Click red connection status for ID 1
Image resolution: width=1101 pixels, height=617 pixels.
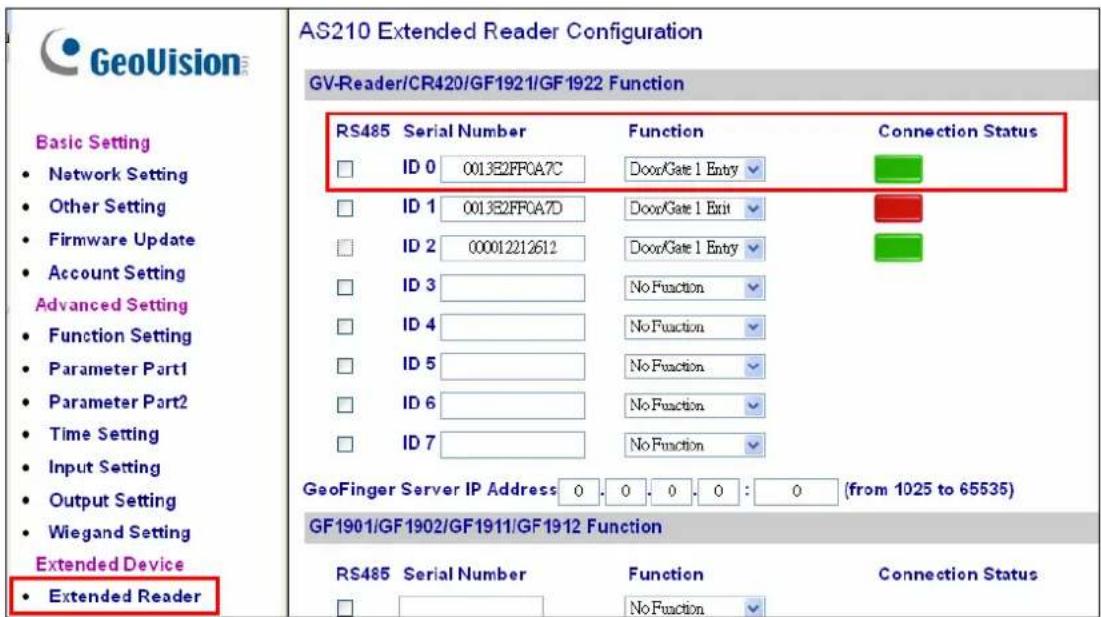(x=898, y=208)
